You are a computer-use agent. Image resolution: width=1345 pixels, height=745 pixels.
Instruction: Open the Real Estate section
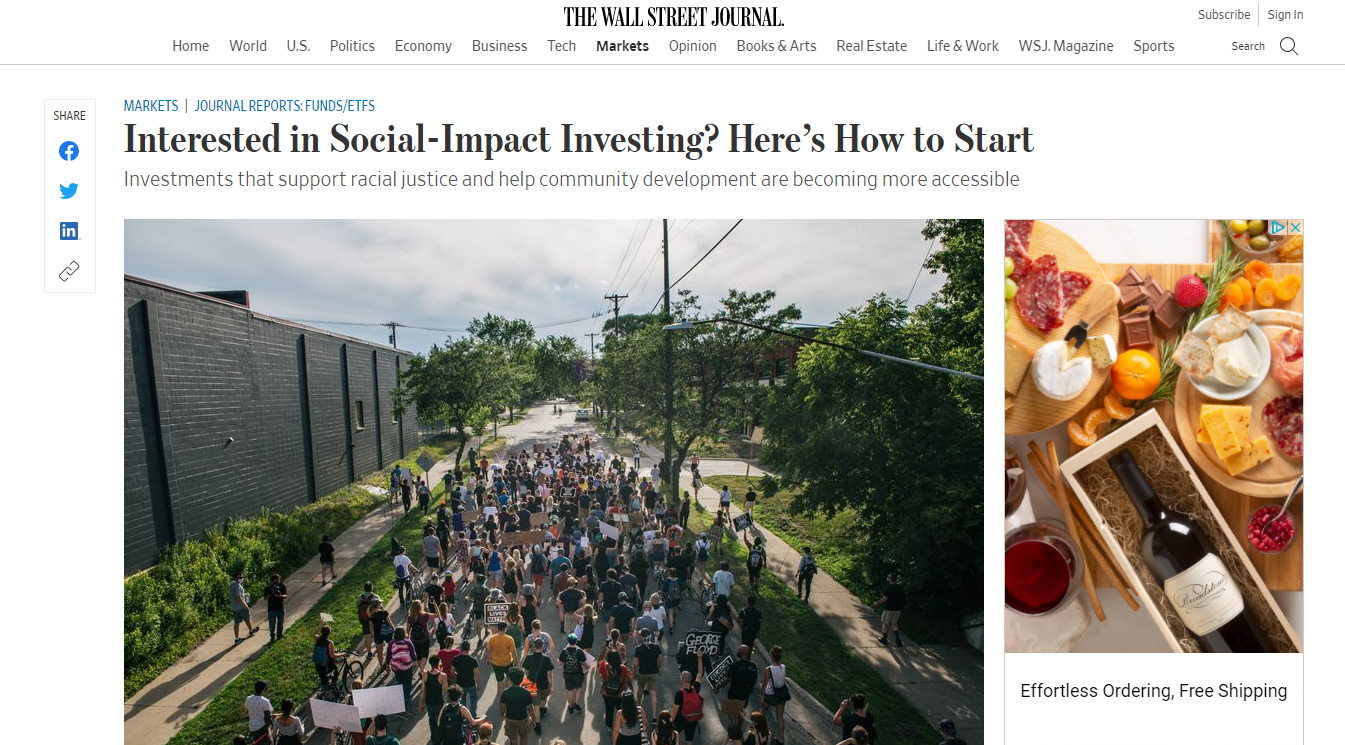click(x=871, y=46)
